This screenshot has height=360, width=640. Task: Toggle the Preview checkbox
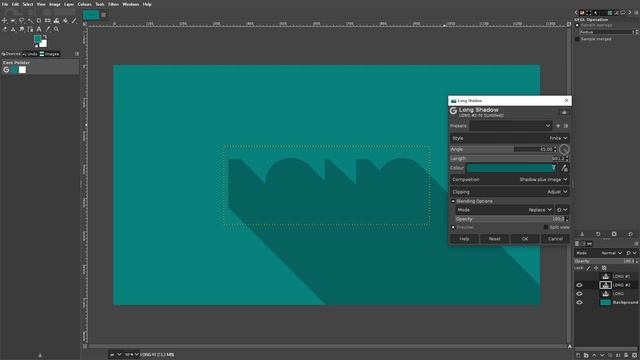pyautogui.click(x=453, y=227)
